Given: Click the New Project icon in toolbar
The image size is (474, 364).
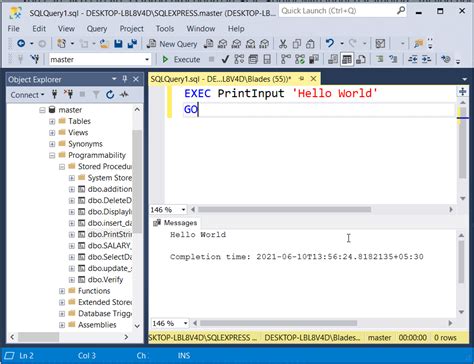Looking at the screenshot, I should [62, 43].
